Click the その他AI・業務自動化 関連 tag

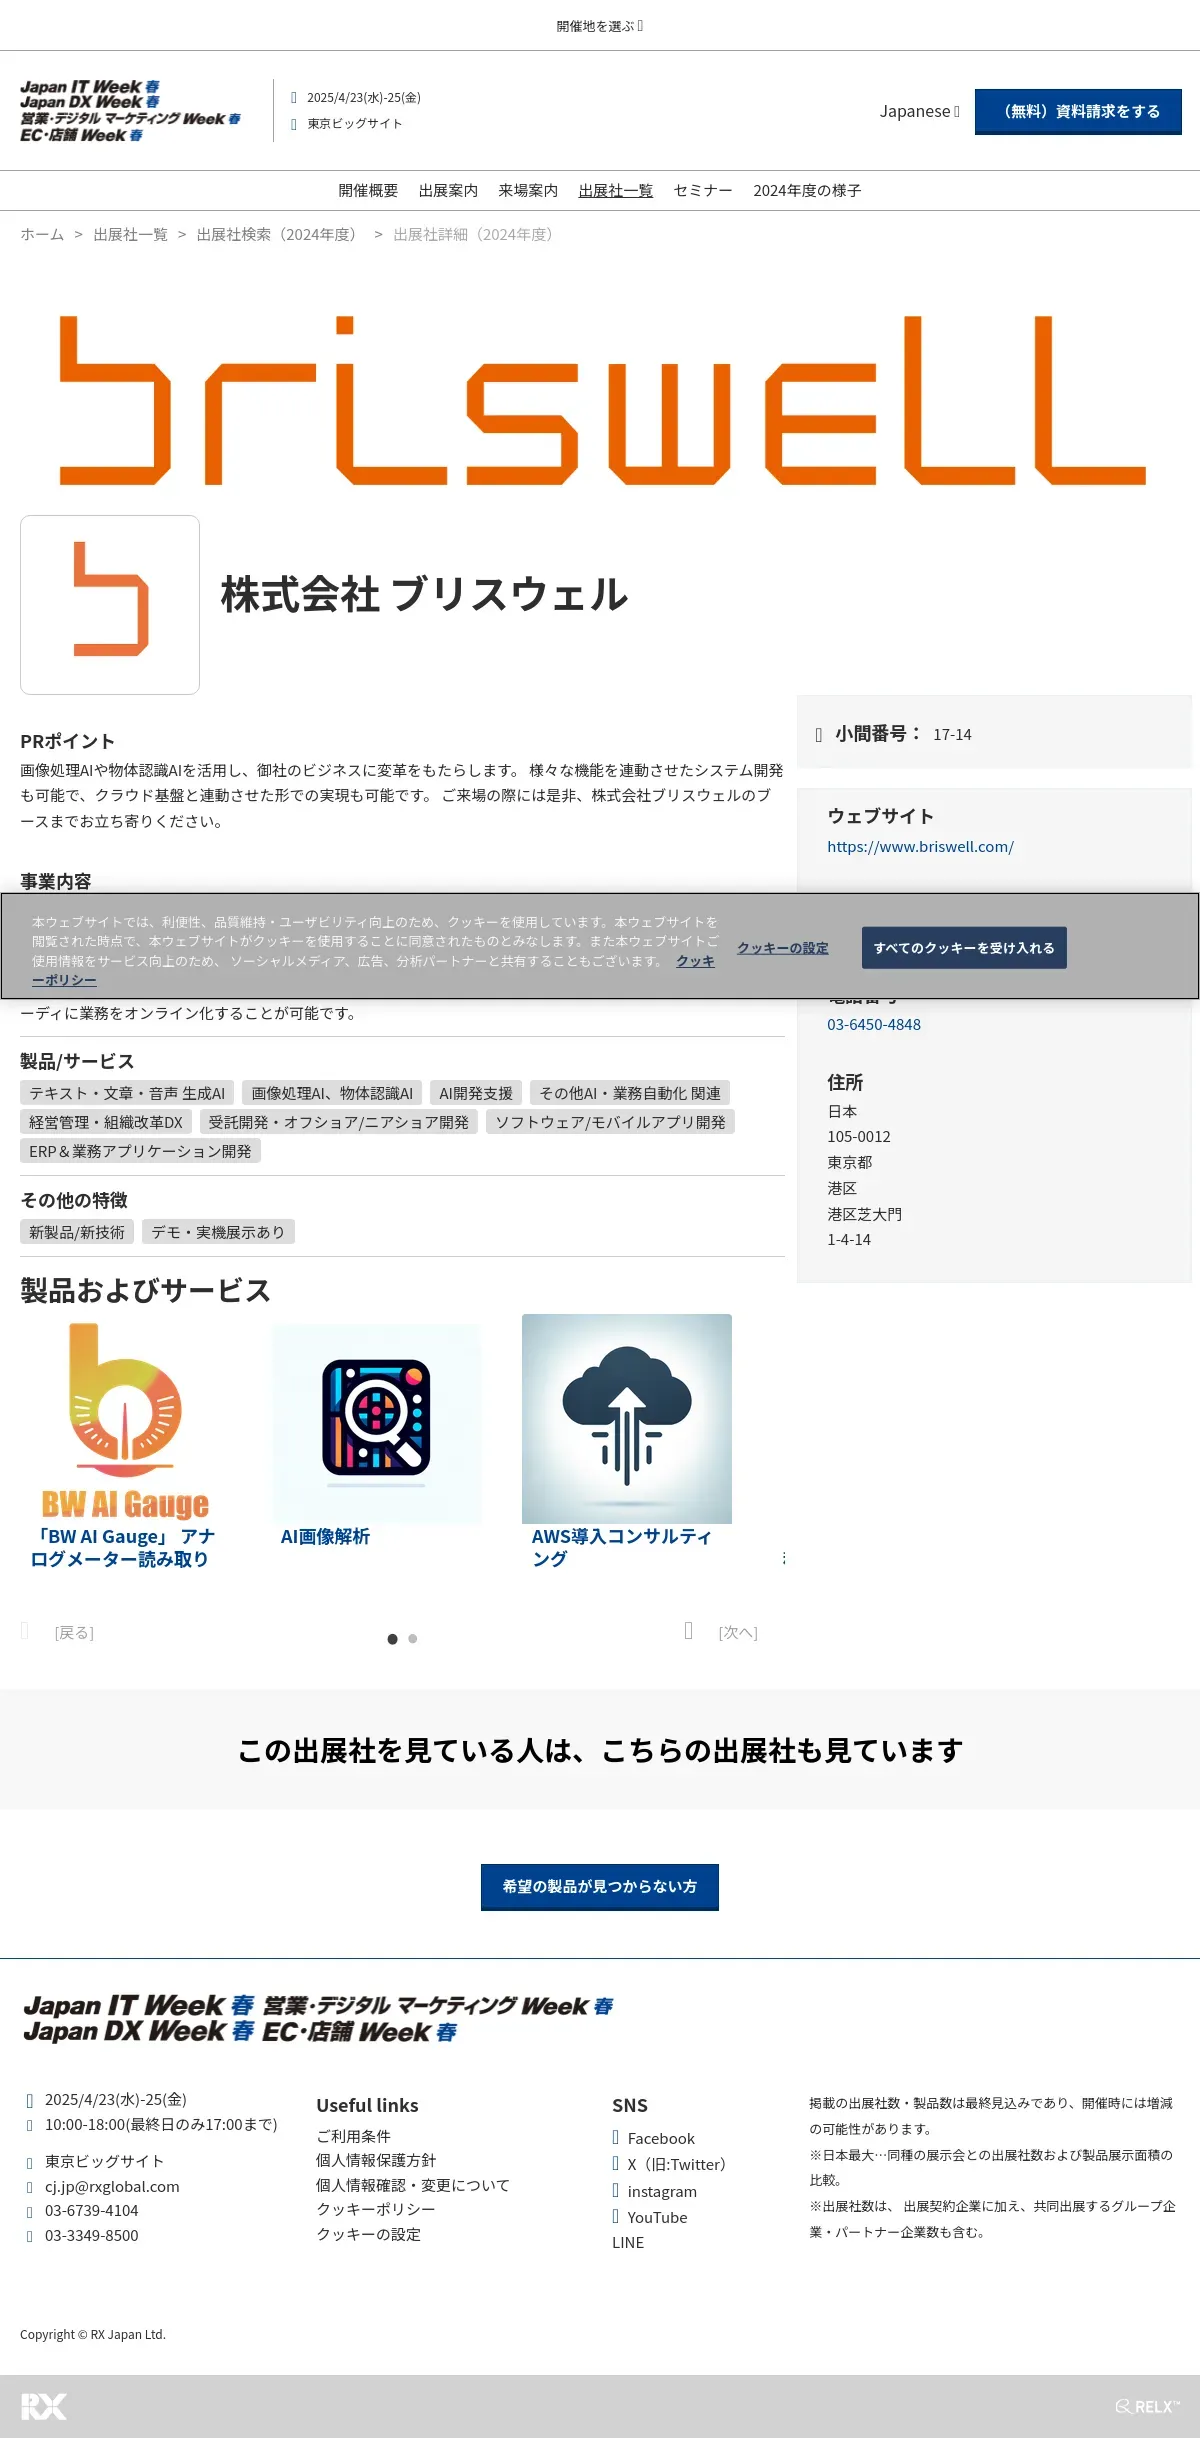tap(630, 1093)
